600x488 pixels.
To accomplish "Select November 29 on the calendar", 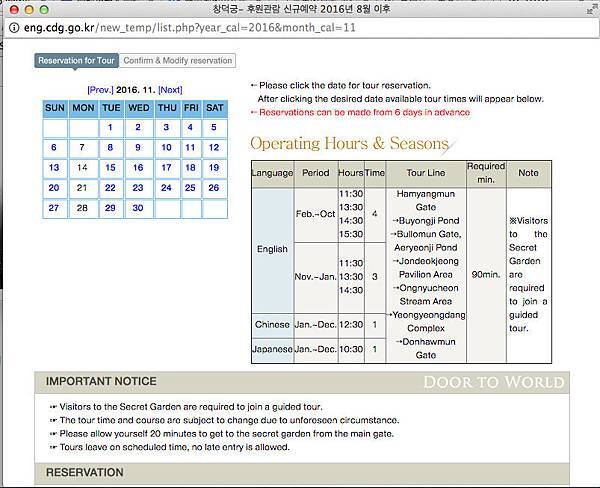I will tap(110, 208).
